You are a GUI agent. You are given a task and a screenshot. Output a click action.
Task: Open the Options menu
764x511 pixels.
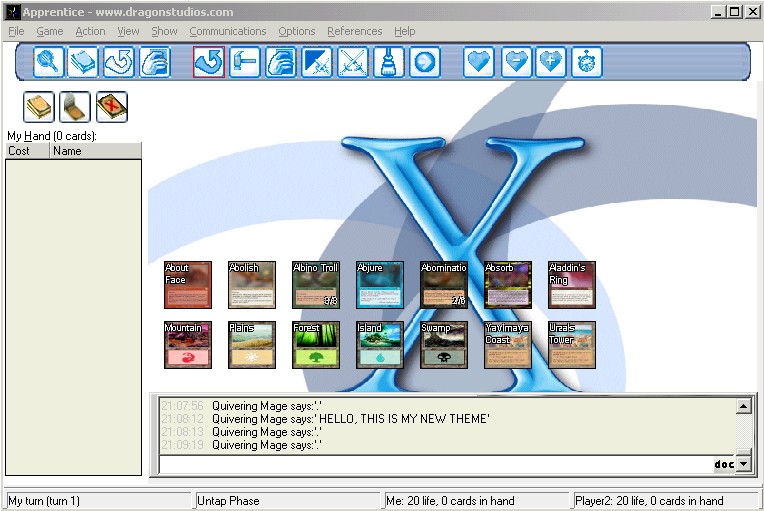click(297, 31)
